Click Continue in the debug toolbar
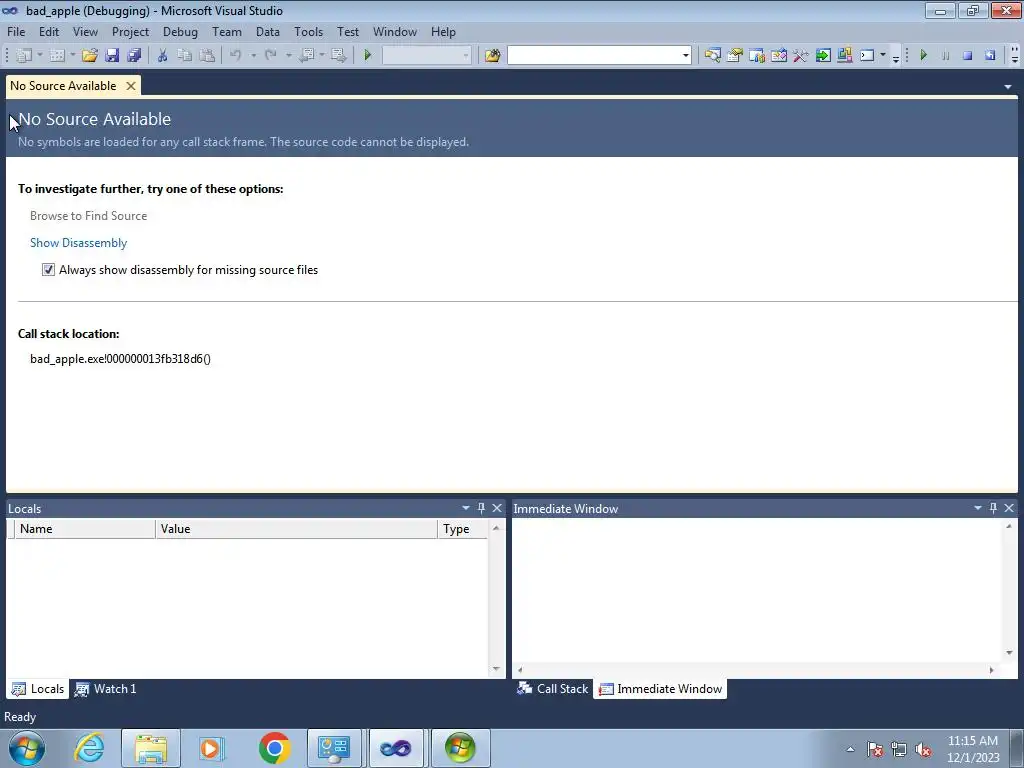 tap(923, 56)
